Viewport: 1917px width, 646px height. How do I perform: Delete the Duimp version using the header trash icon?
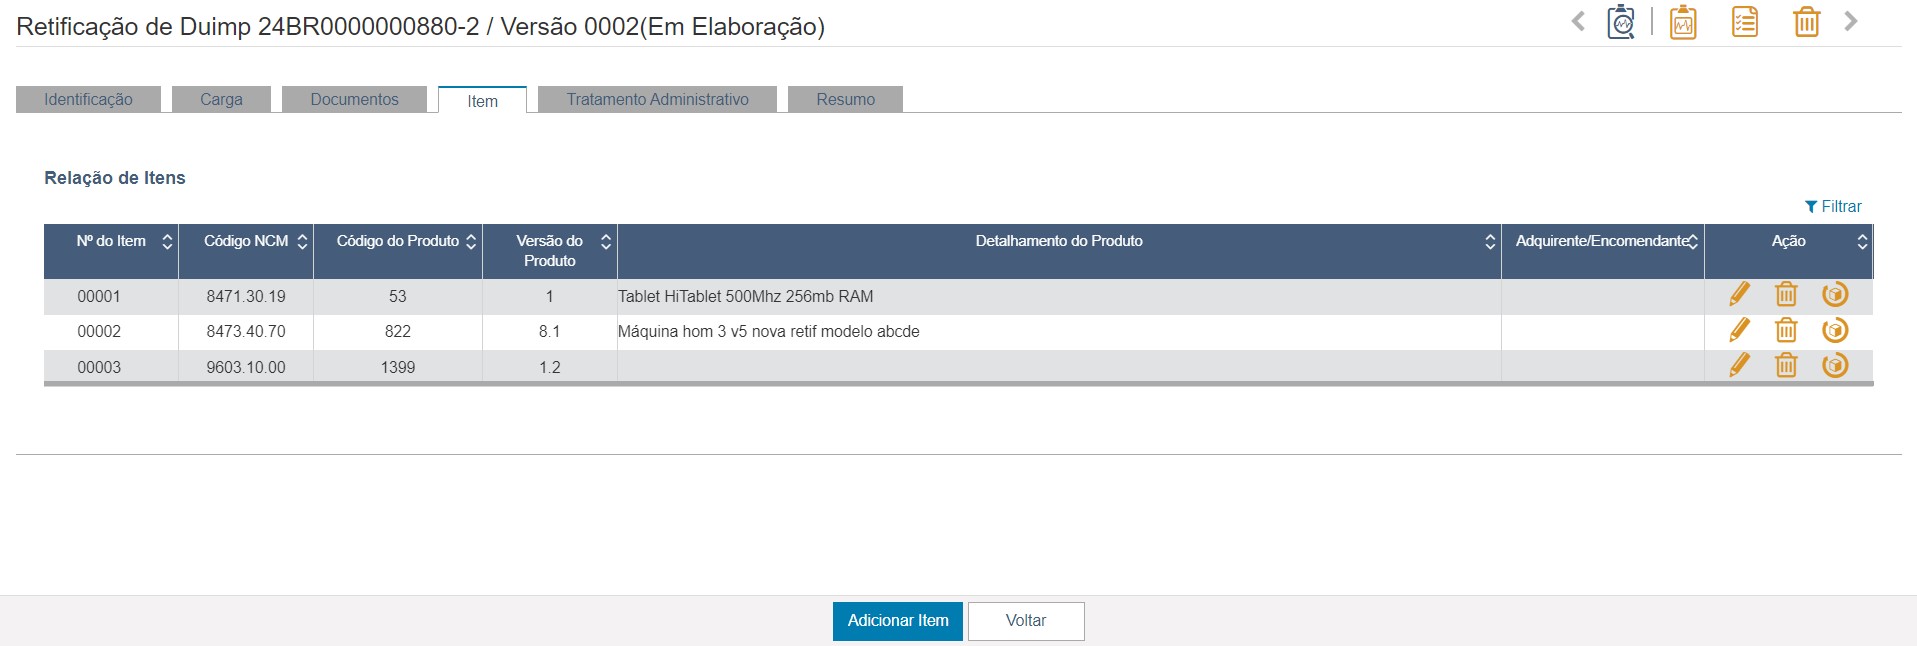1806,22
